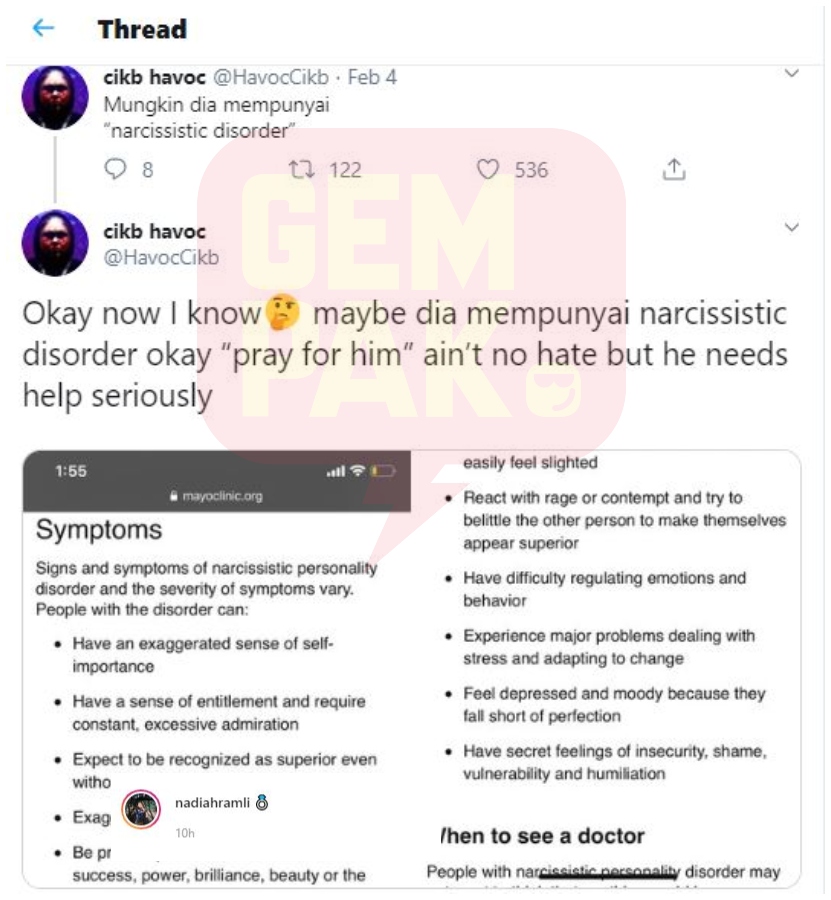This screenshot has width=831, height=900.
Task: Retweet the tweet with 122 retweets
Action: click(x=301, y=169)
